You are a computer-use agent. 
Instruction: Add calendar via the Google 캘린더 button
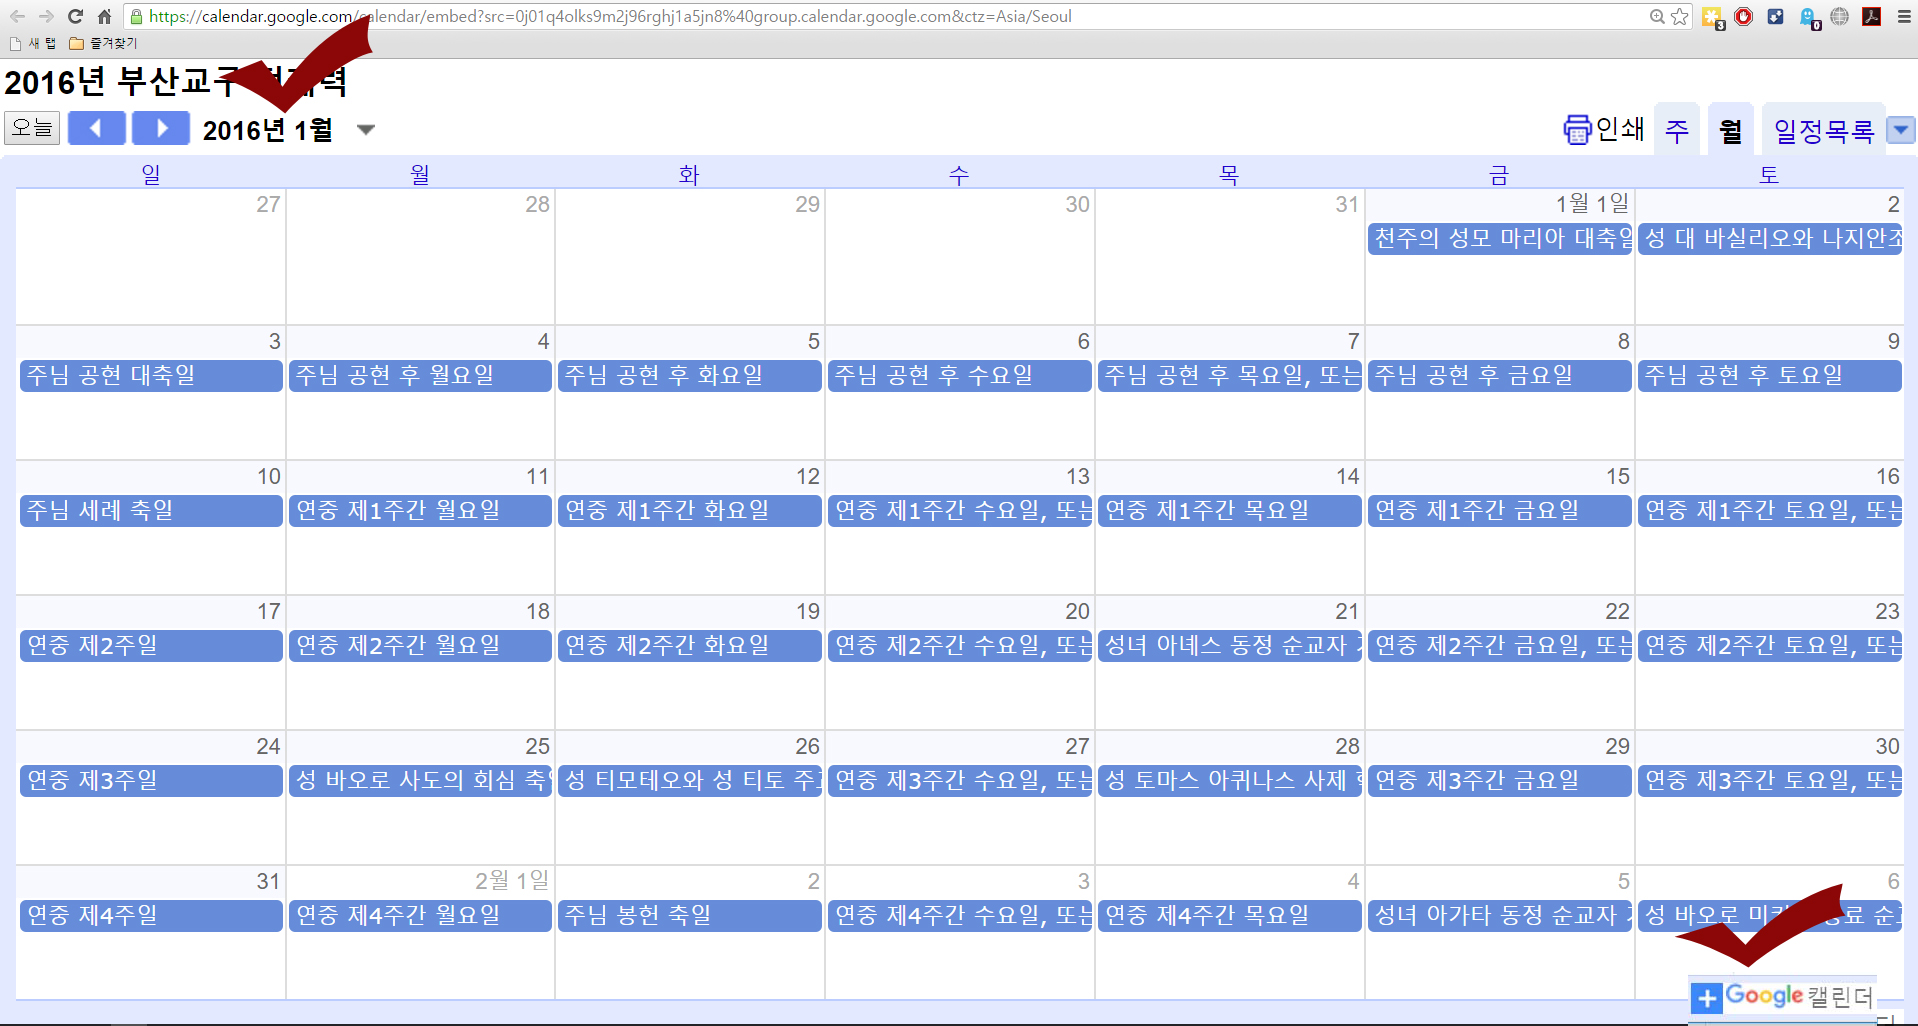[x=1783, y=996]
